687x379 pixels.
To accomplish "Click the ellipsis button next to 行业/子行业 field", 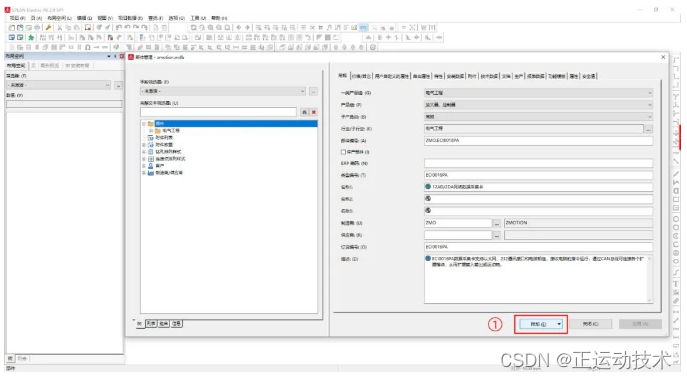I will 648,129.
